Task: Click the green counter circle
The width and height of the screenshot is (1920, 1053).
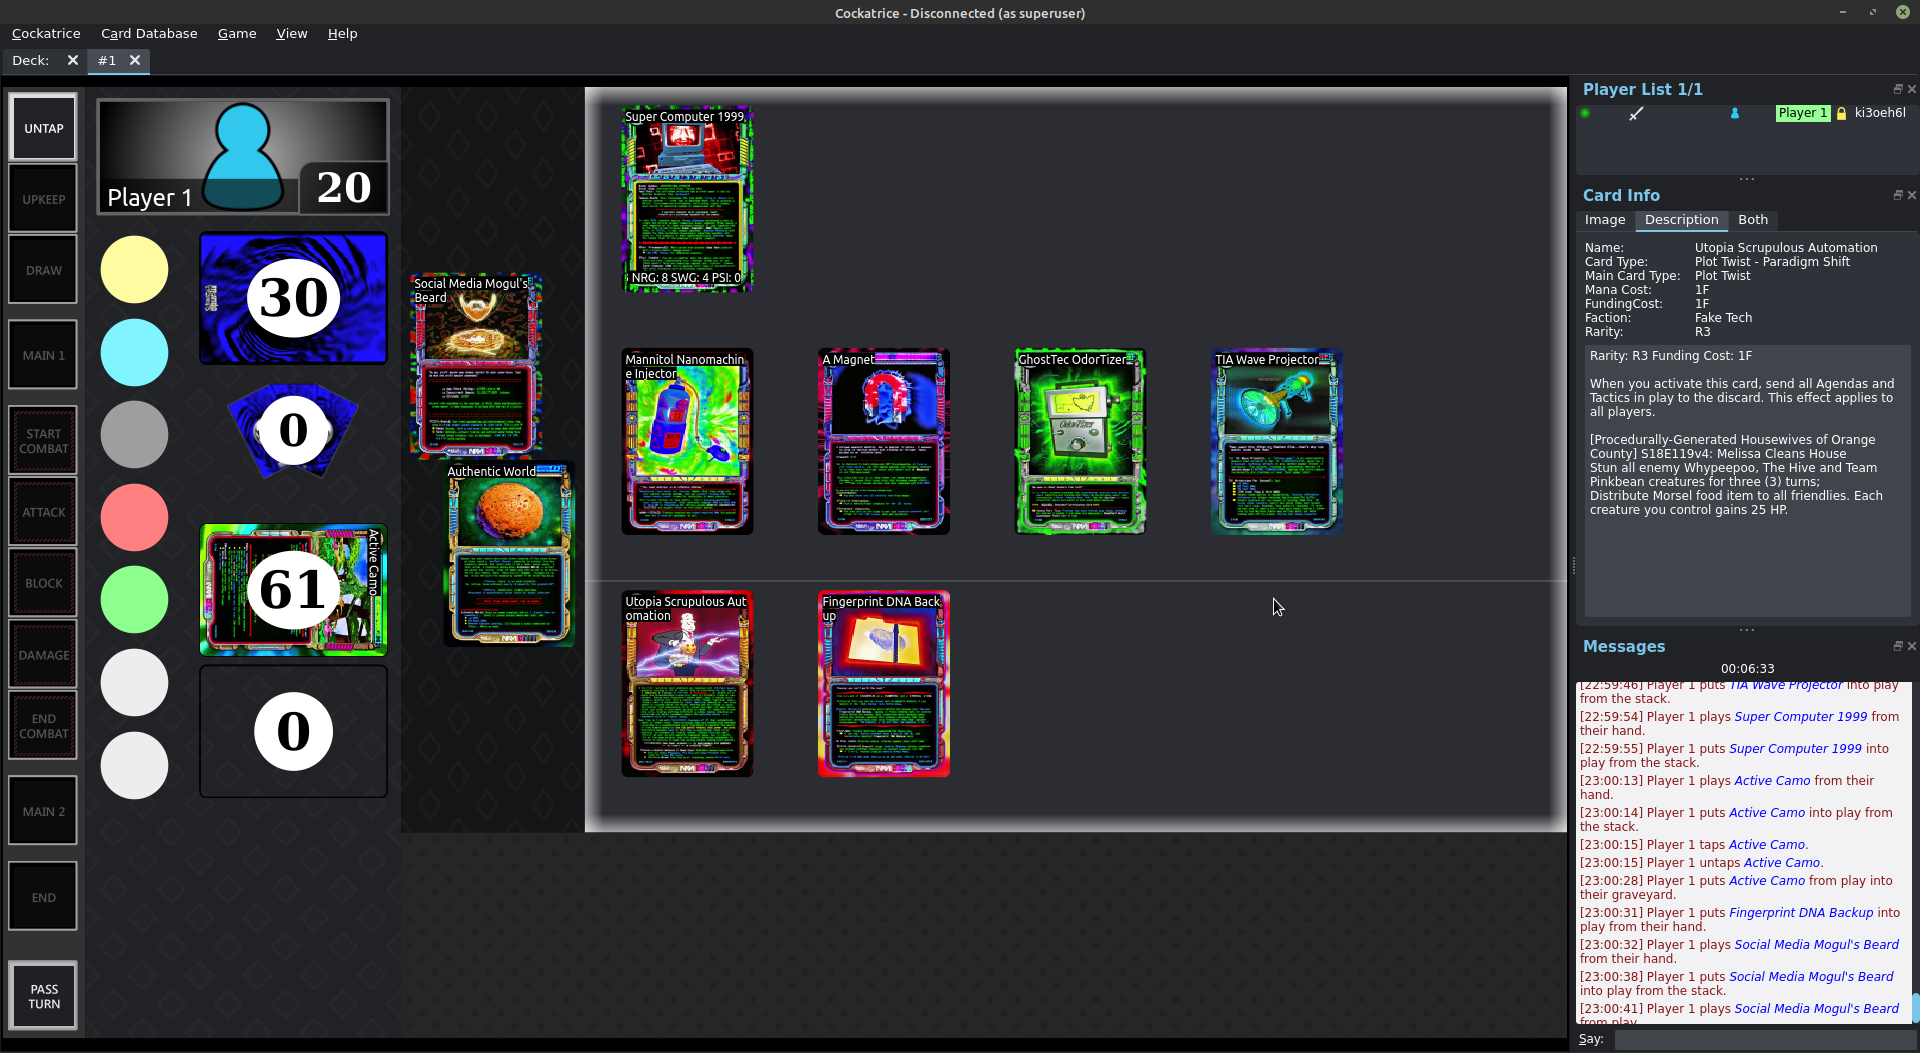Action: 134,599
